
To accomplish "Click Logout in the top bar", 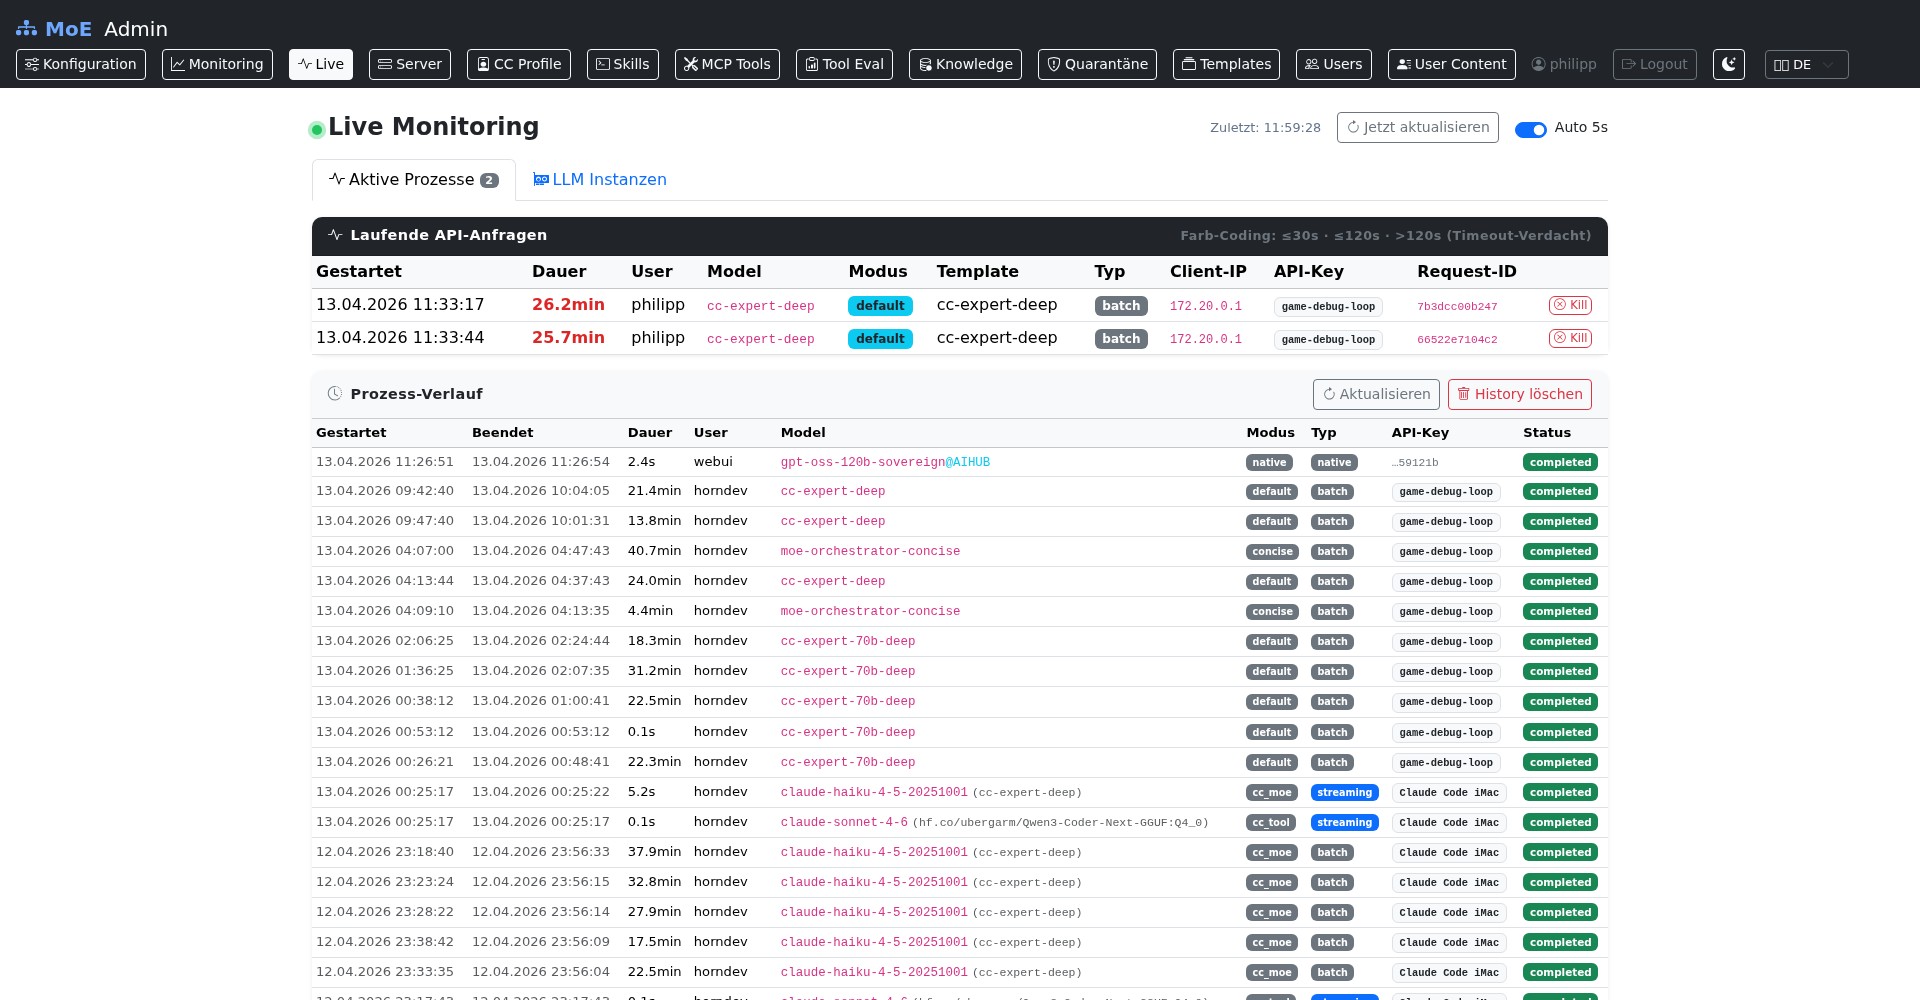I will tap(1654, 64).
